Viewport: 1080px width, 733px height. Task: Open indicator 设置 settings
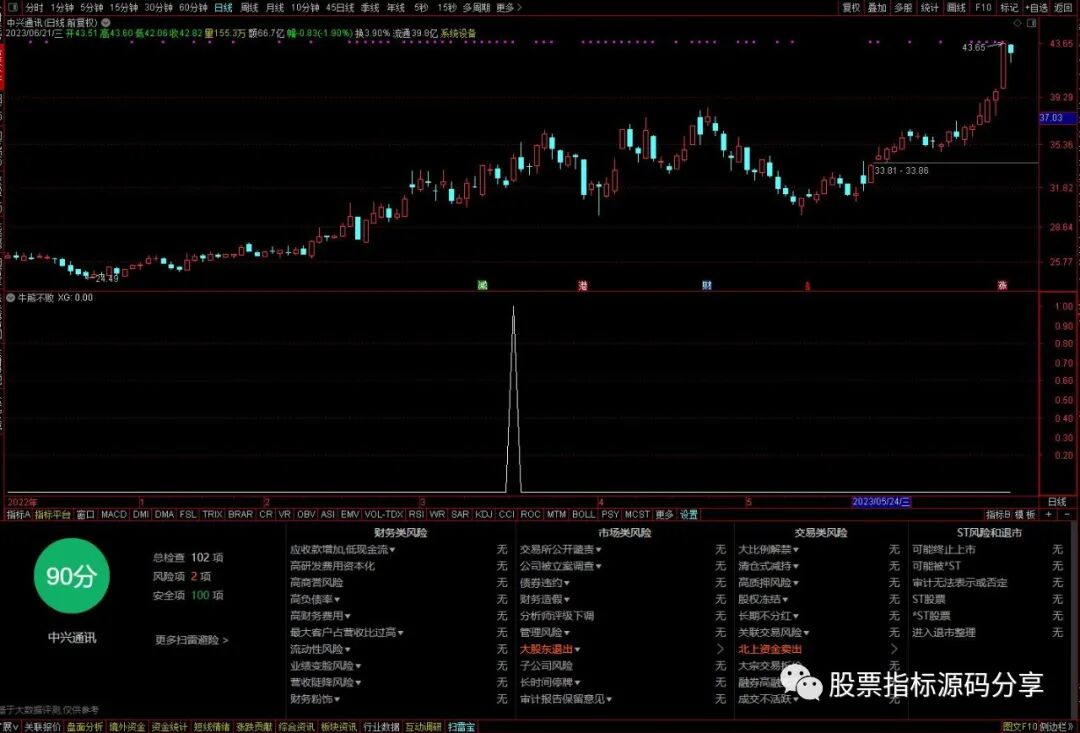689,515
